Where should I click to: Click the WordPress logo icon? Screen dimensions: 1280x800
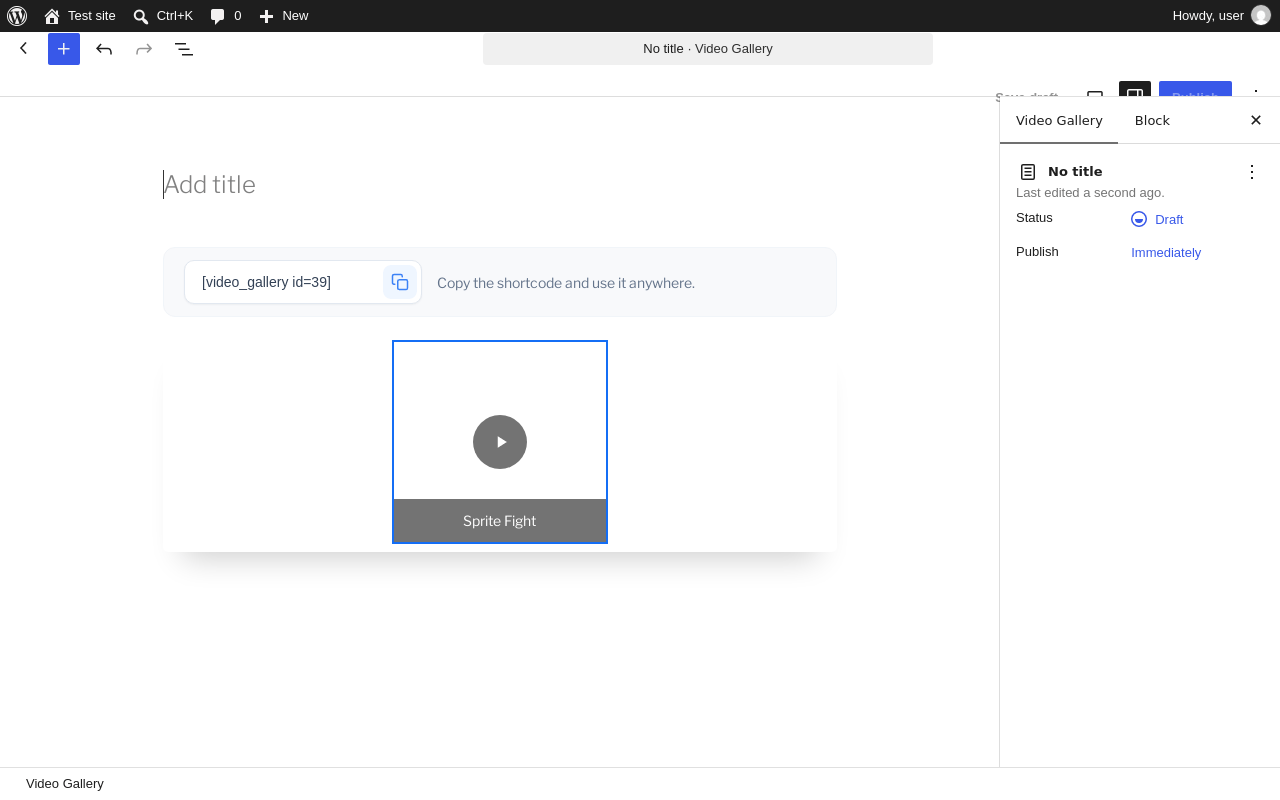click(17, 16)
